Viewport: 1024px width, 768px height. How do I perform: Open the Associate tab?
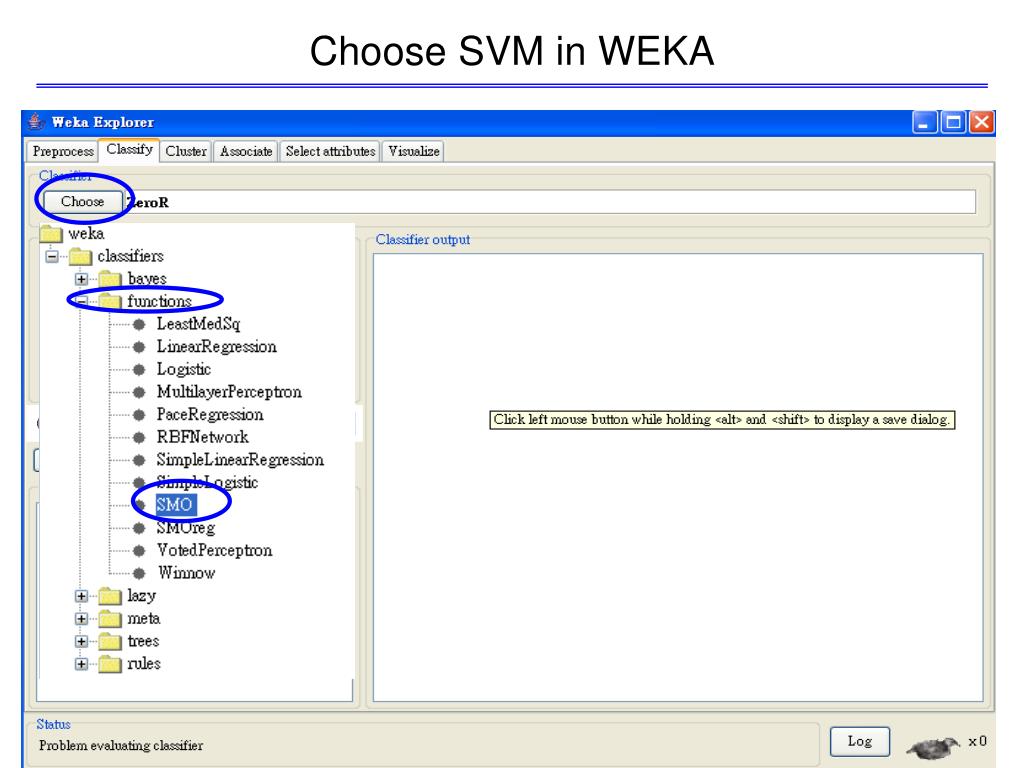(246, 151)
